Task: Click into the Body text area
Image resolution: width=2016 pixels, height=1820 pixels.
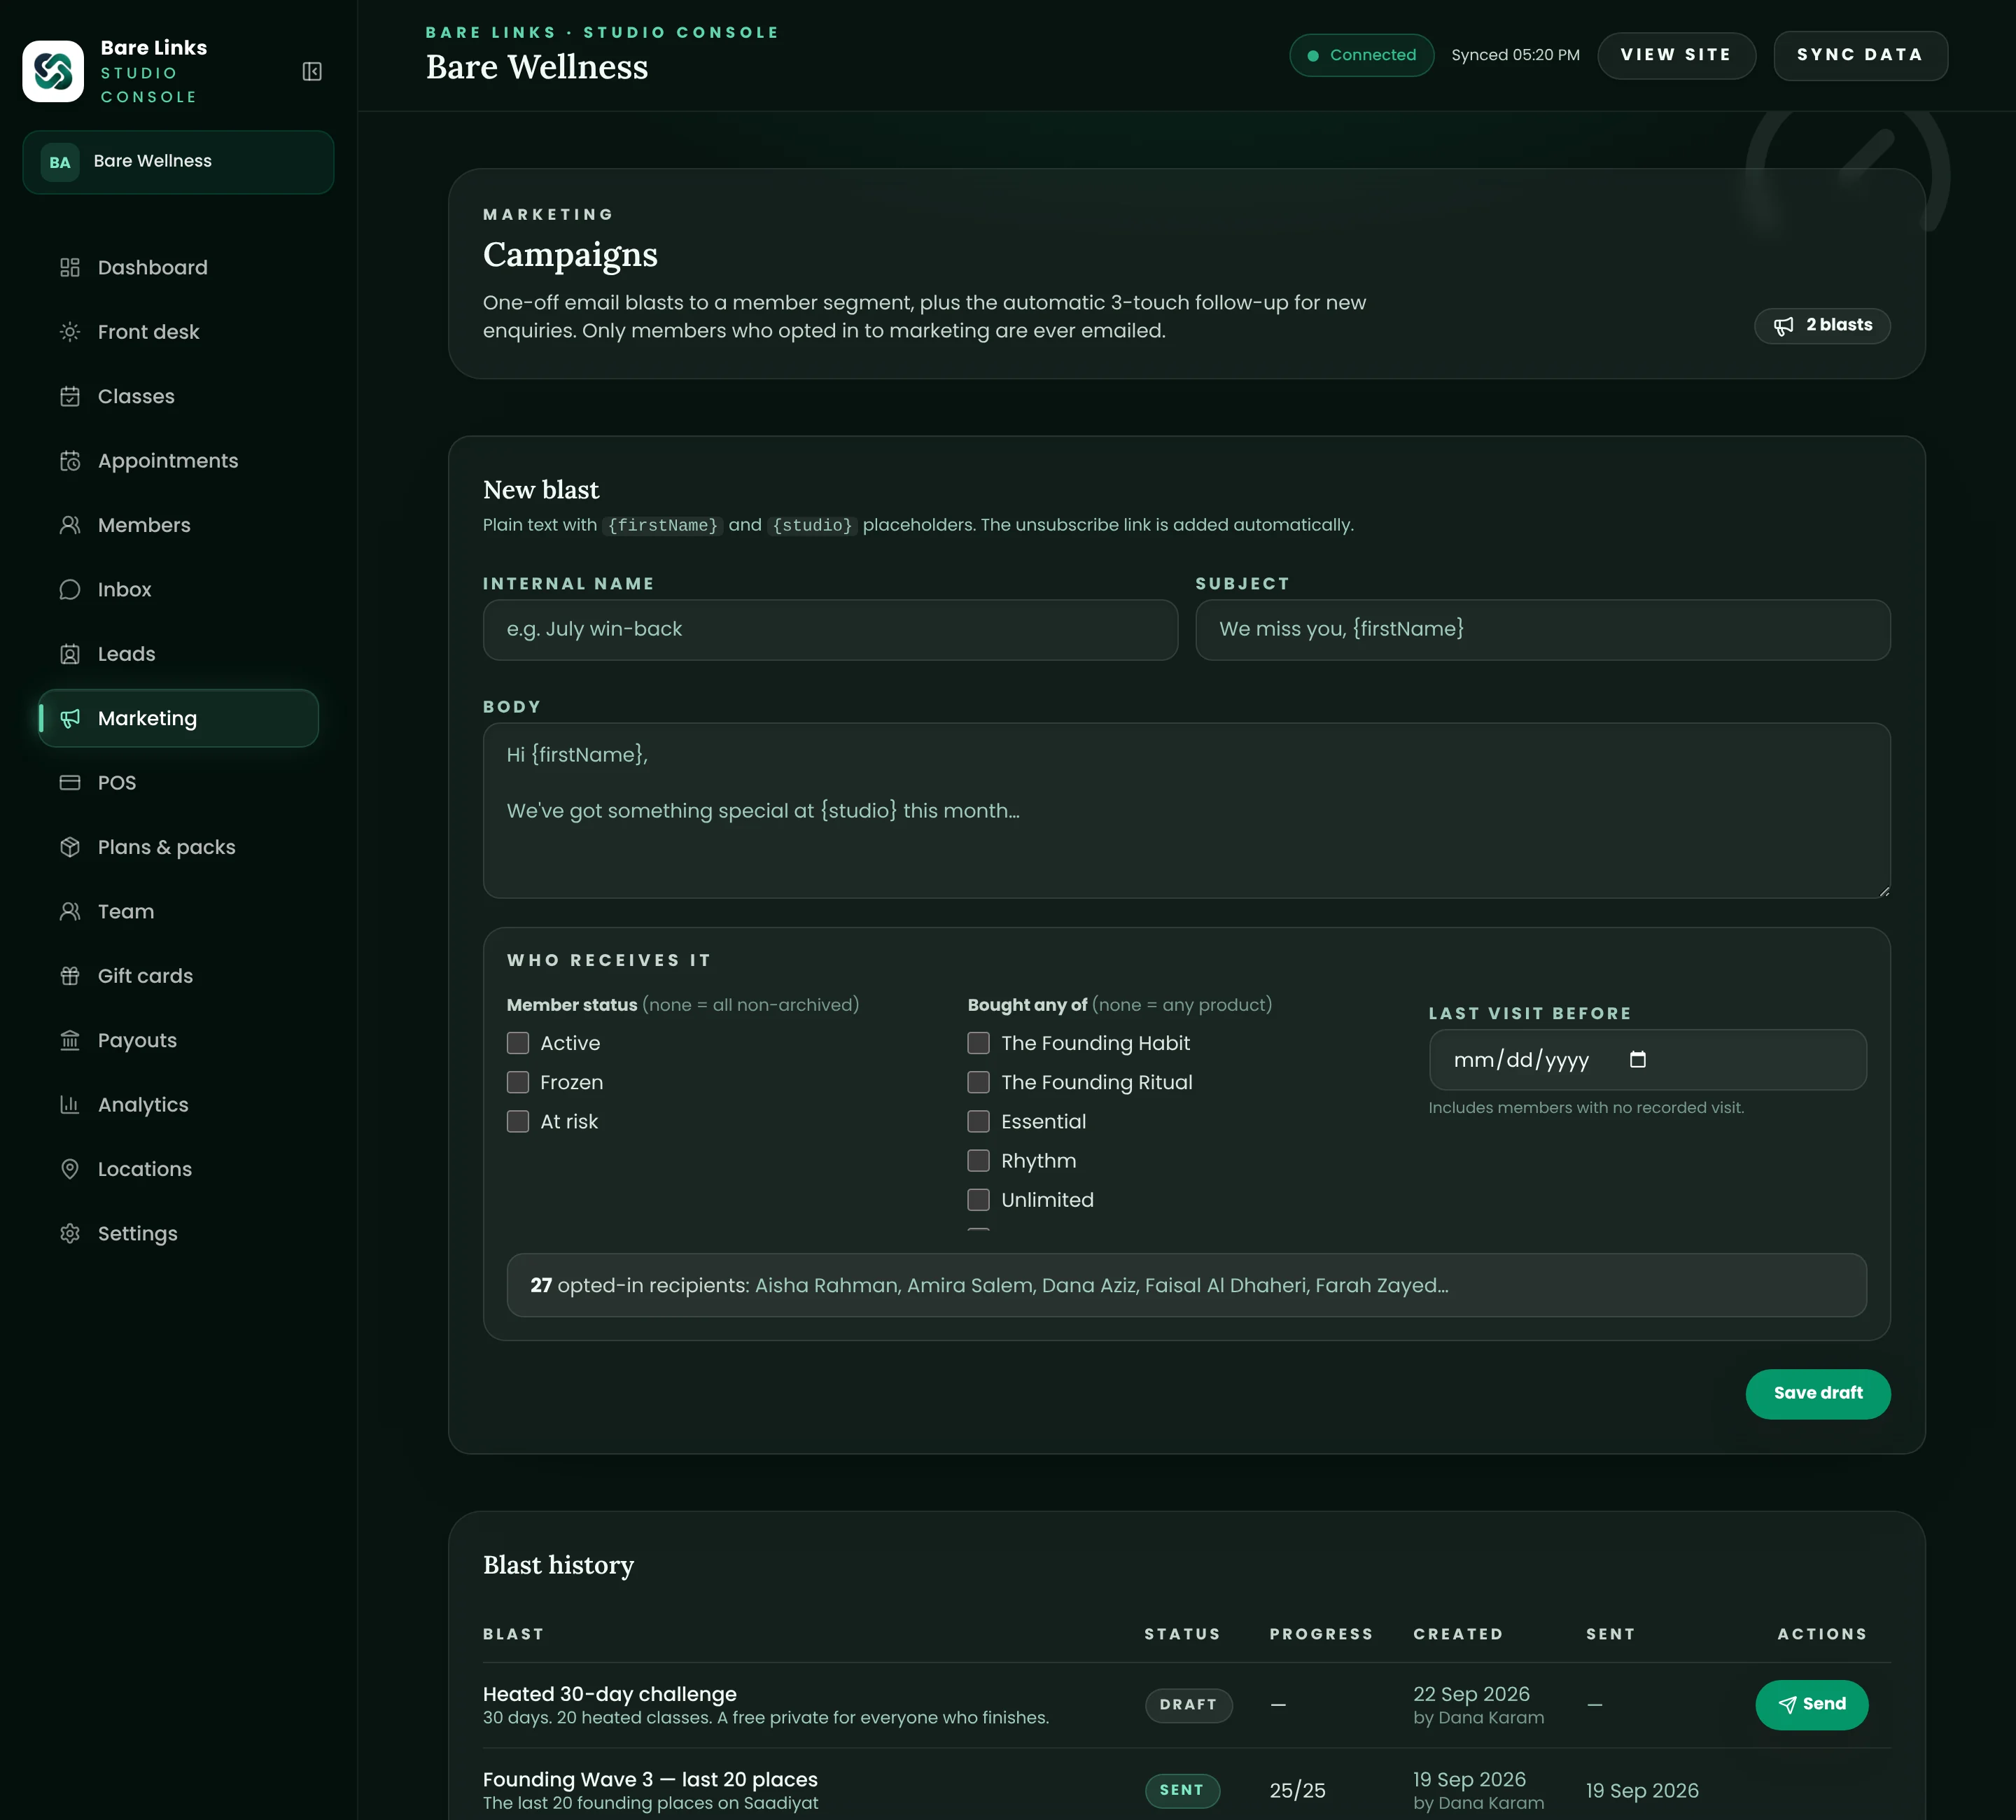Action: coord(1186,810)
